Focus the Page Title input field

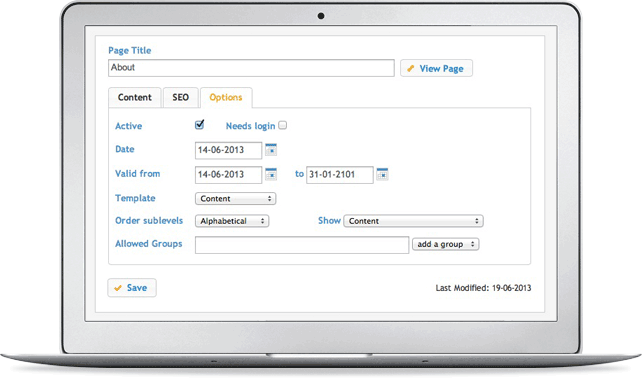(251, 68)
